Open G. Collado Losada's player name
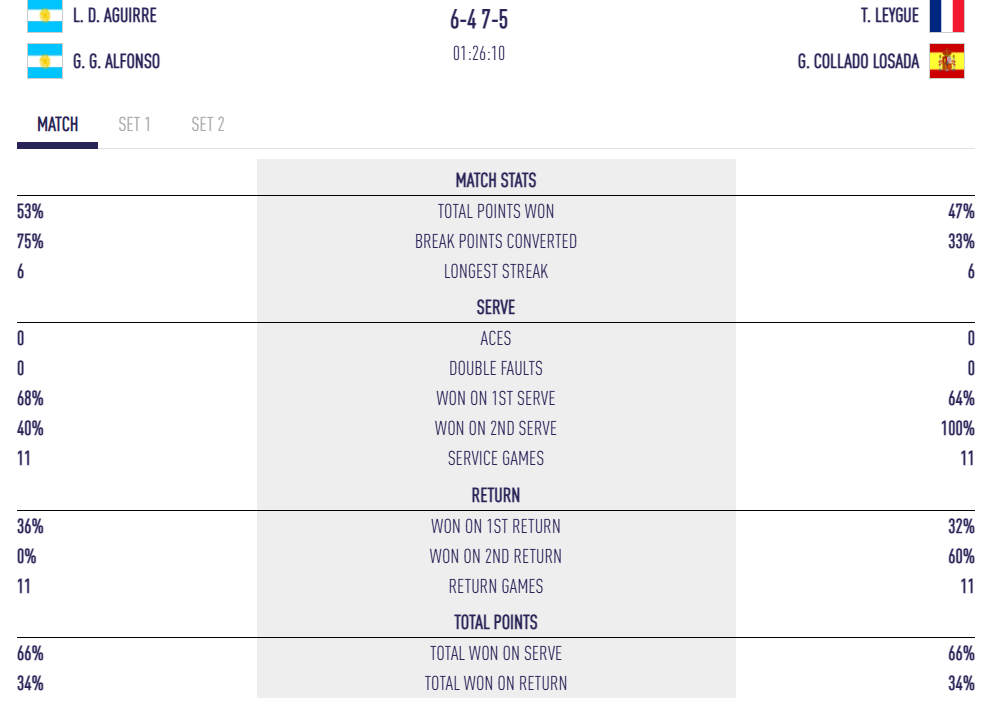 (x=858, y=62)
